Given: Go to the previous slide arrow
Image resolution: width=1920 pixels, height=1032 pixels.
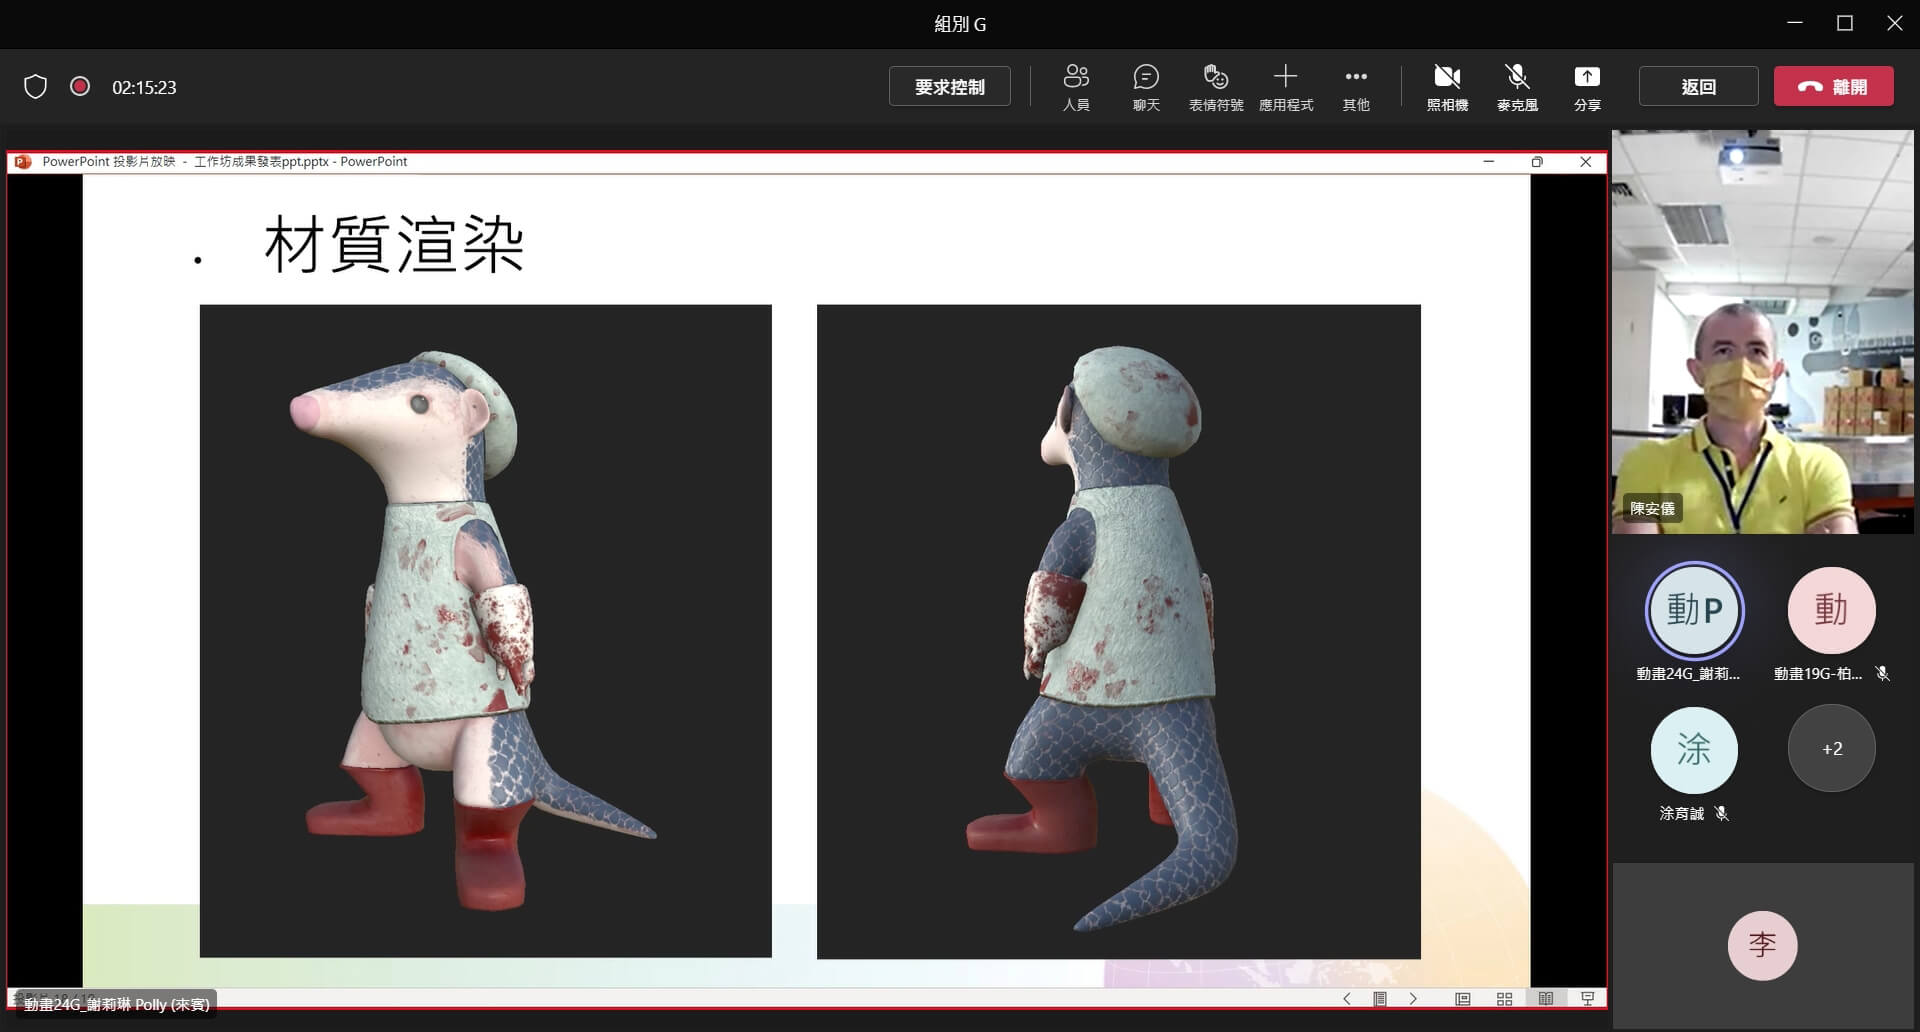Looking at the screenshot, I should 1347,999.
